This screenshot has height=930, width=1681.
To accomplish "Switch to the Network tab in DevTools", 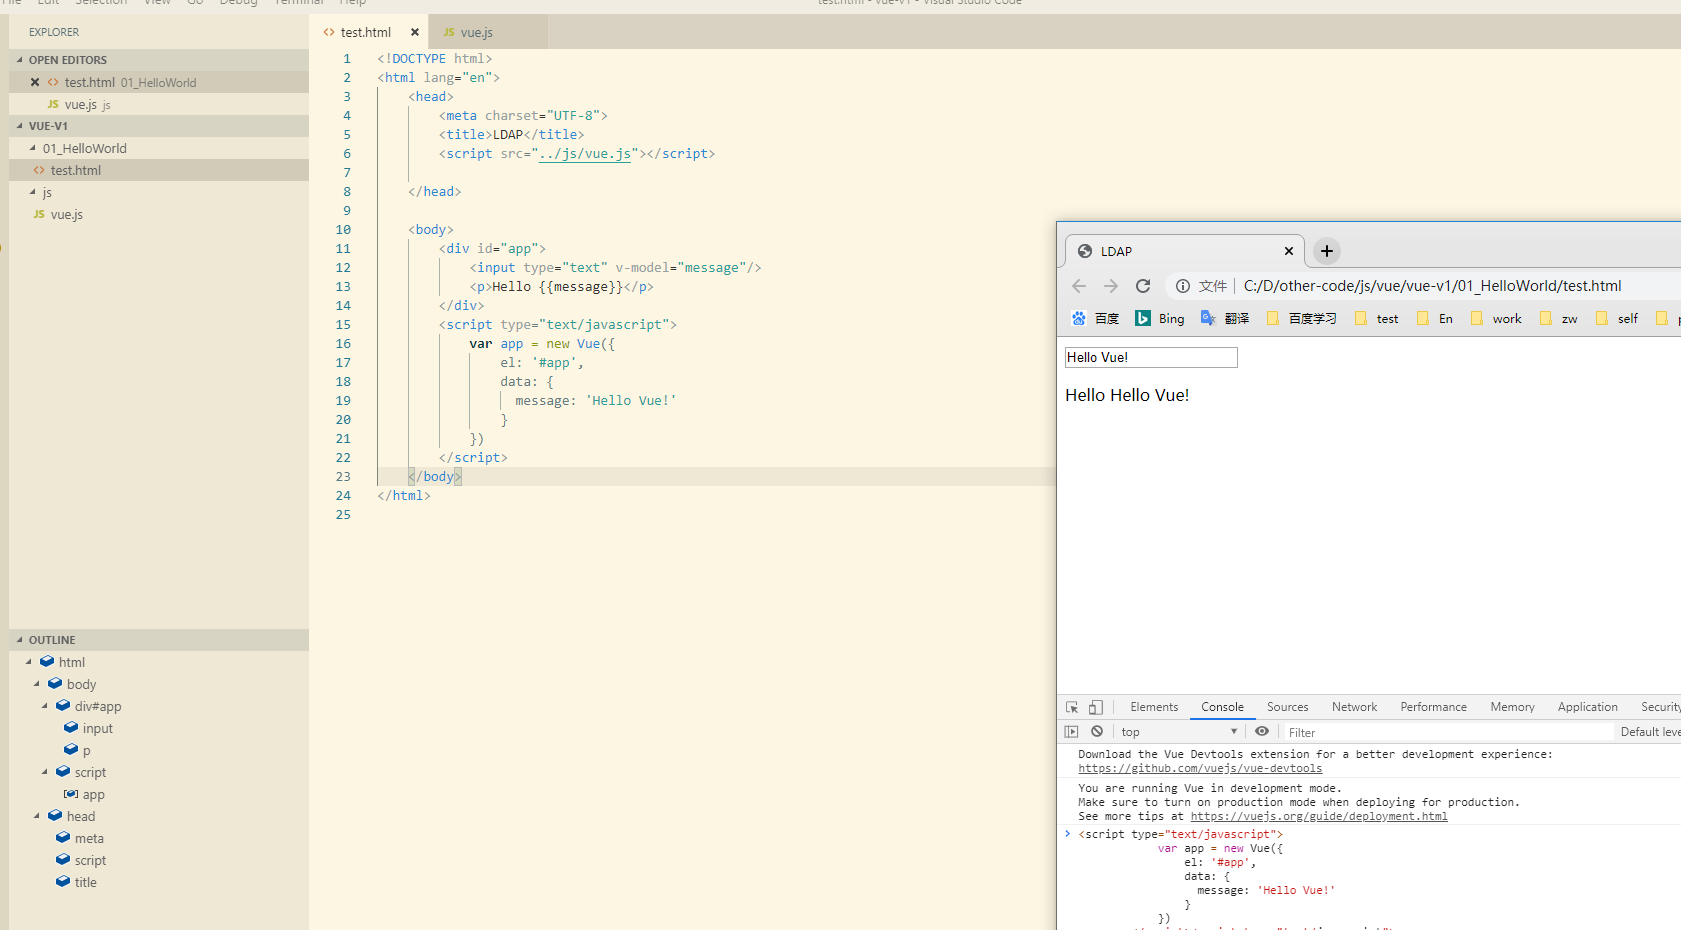I will tap(1354, 707).
